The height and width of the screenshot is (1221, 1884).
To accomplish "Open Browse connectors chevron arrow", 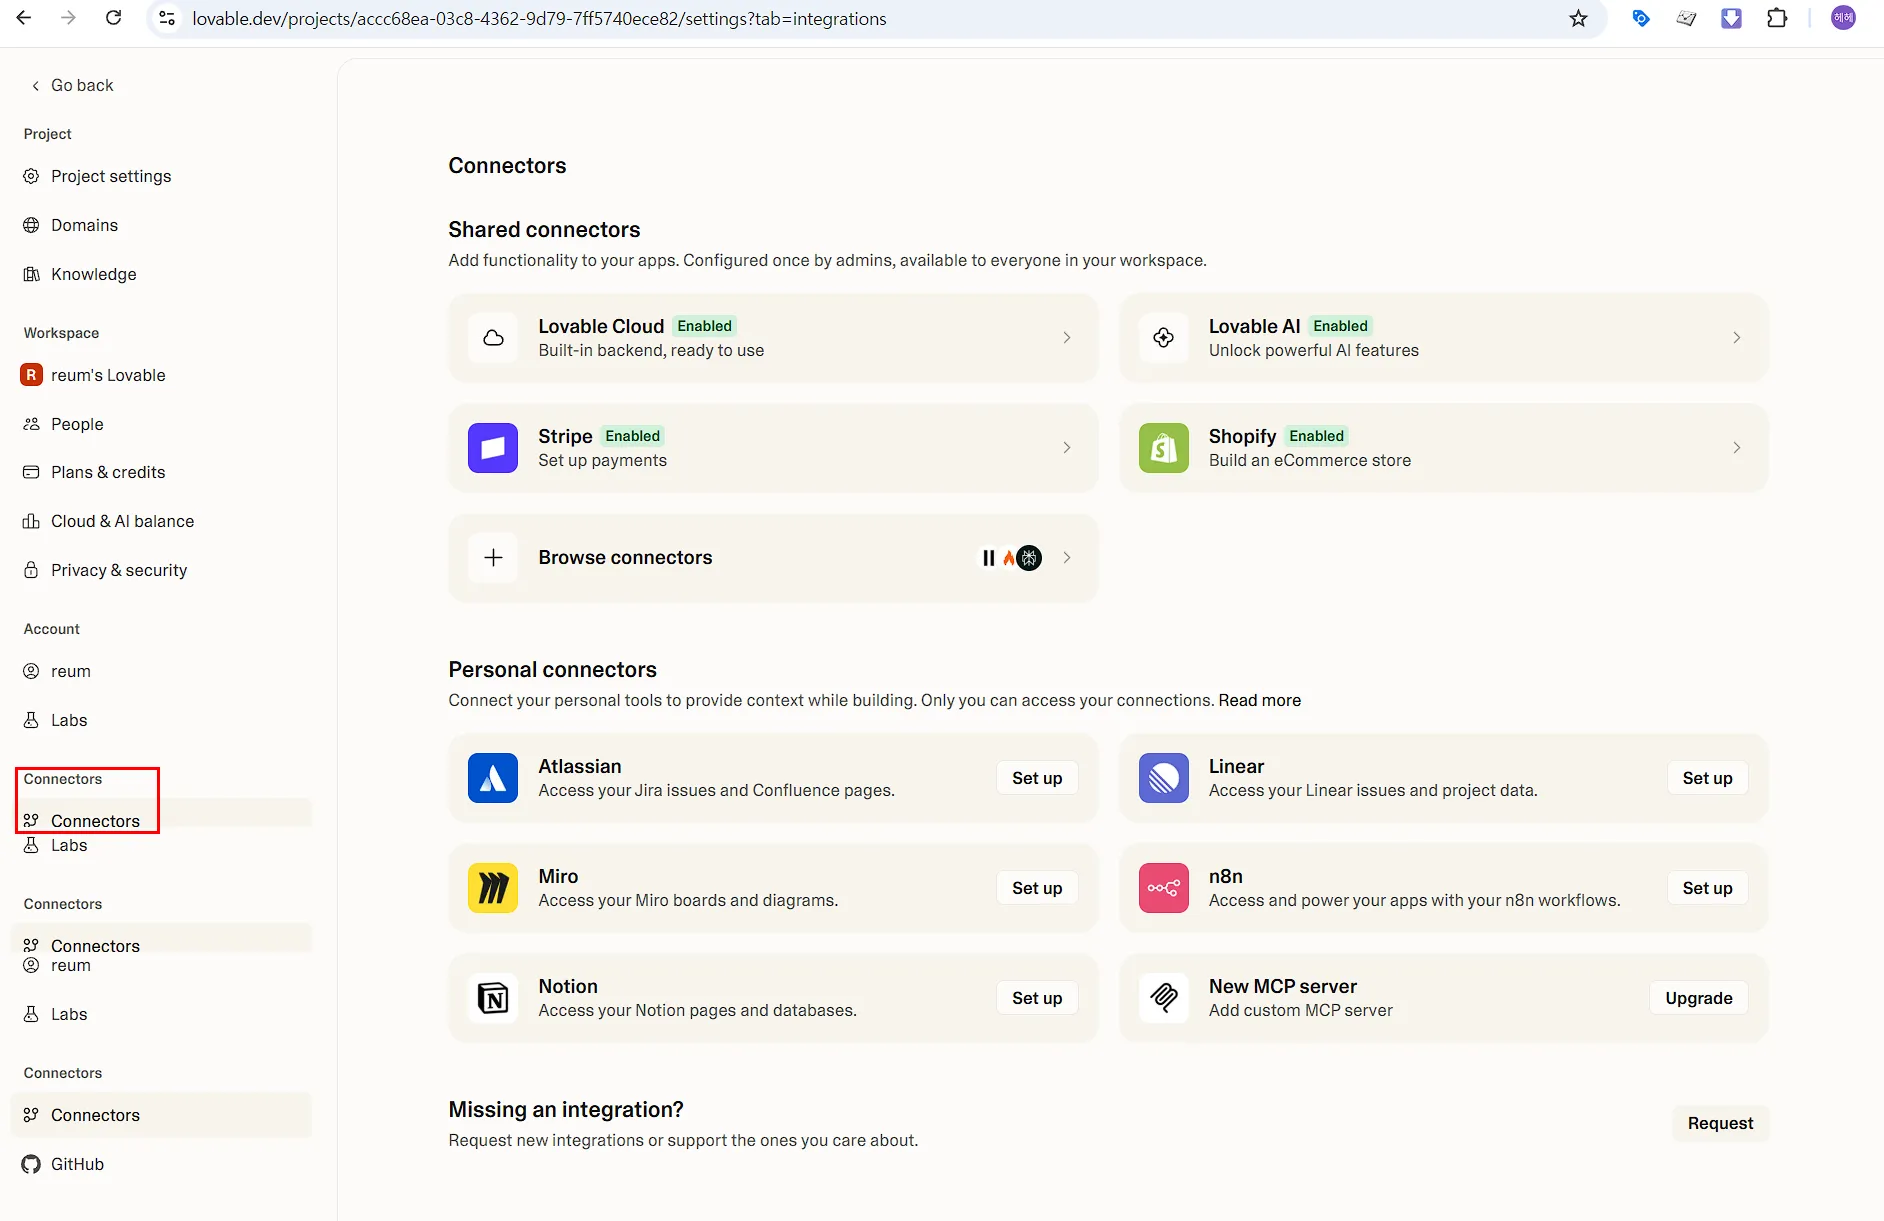I will click(x=1067, y=558).
